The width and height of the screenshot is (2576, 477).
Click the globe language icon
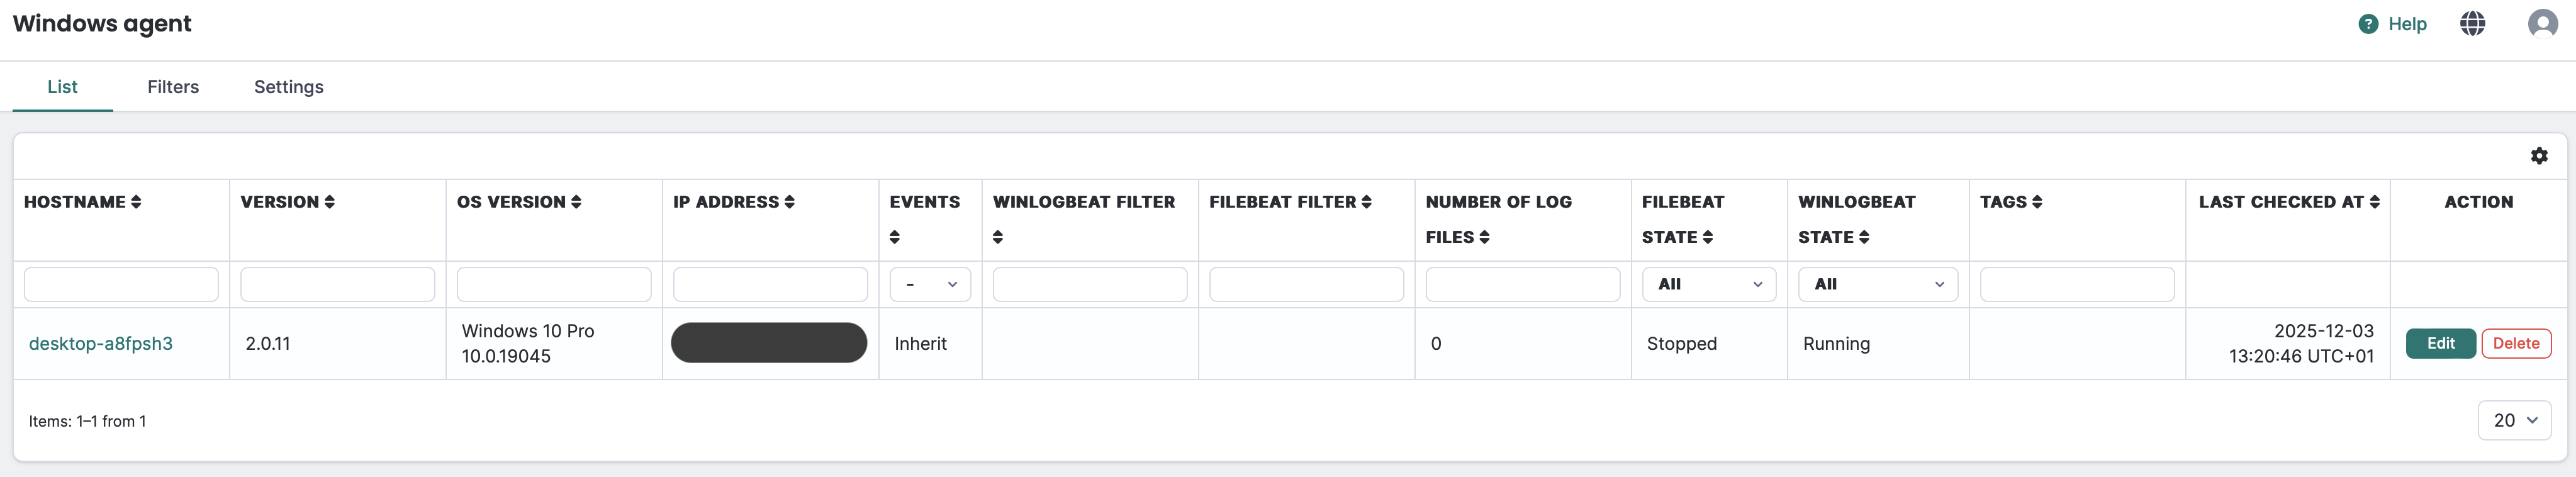2472,24
